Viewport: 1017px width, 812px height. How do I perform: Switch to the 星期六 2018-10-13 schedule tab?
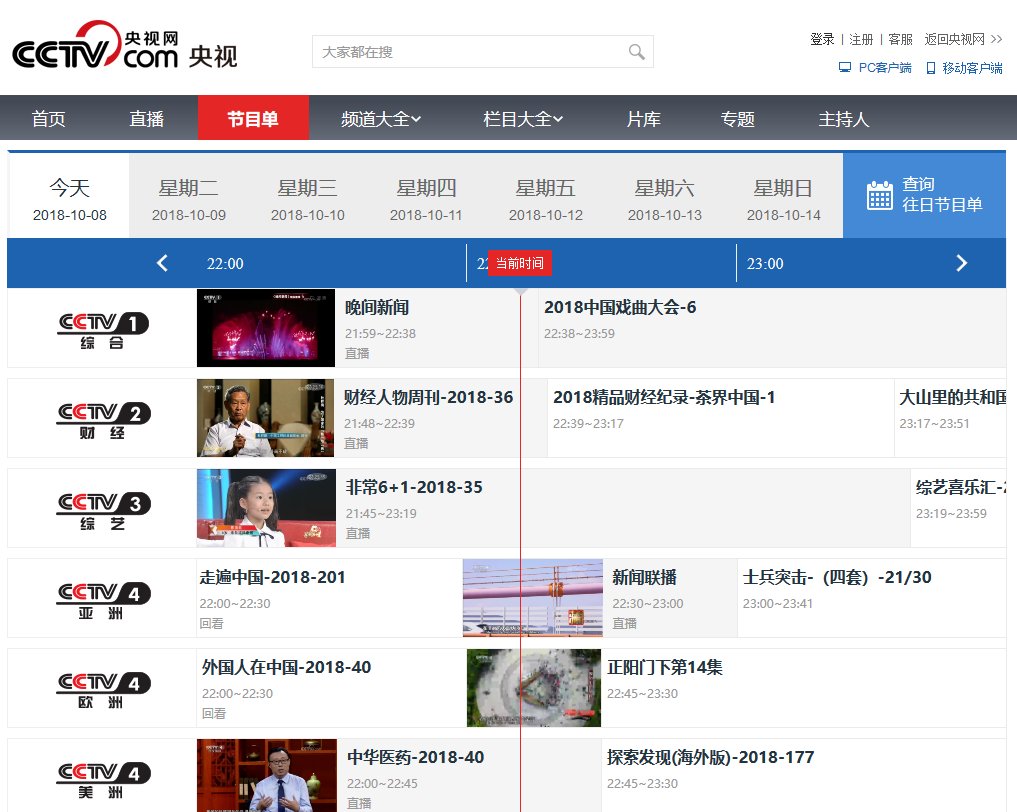664,196
